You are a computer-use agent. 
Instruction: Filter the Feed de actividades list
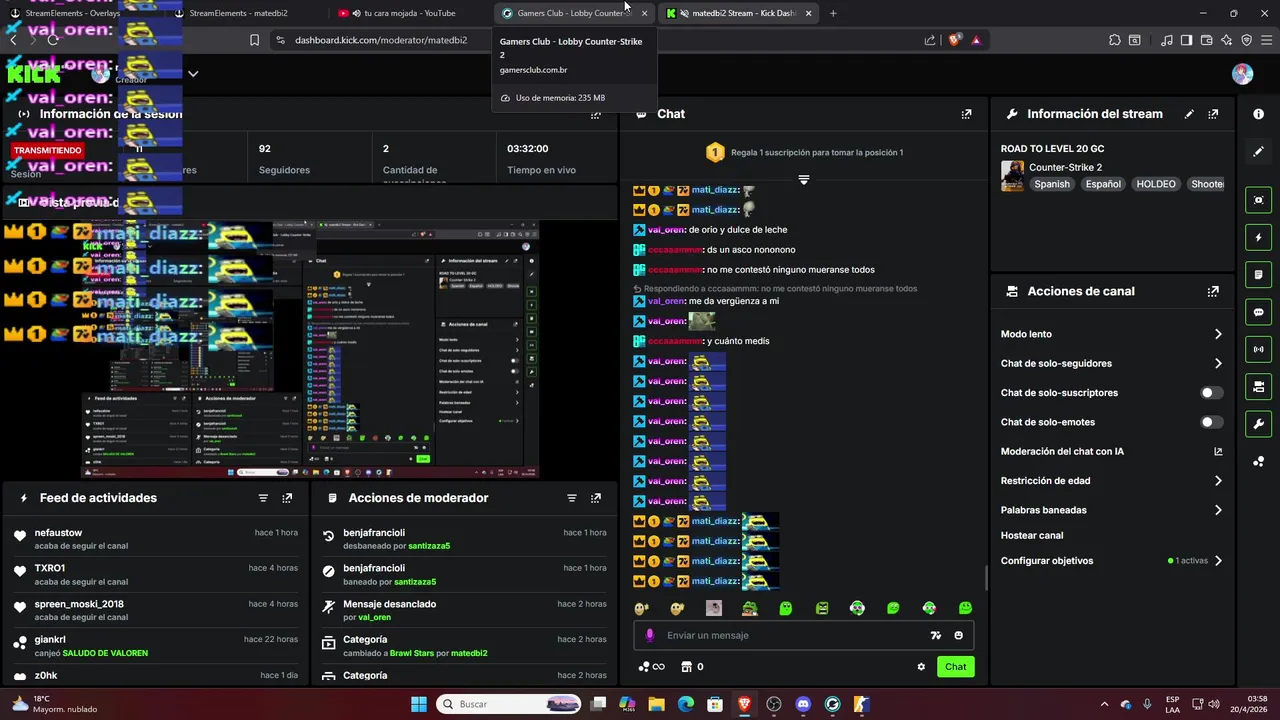263,498
